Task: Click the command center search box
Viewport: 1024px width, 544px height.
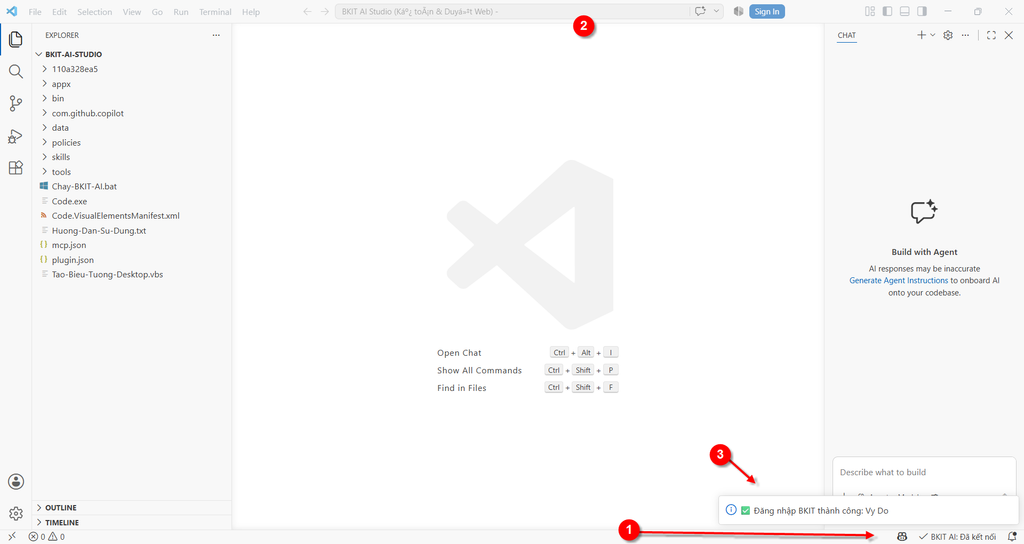Action: (512, 11)
